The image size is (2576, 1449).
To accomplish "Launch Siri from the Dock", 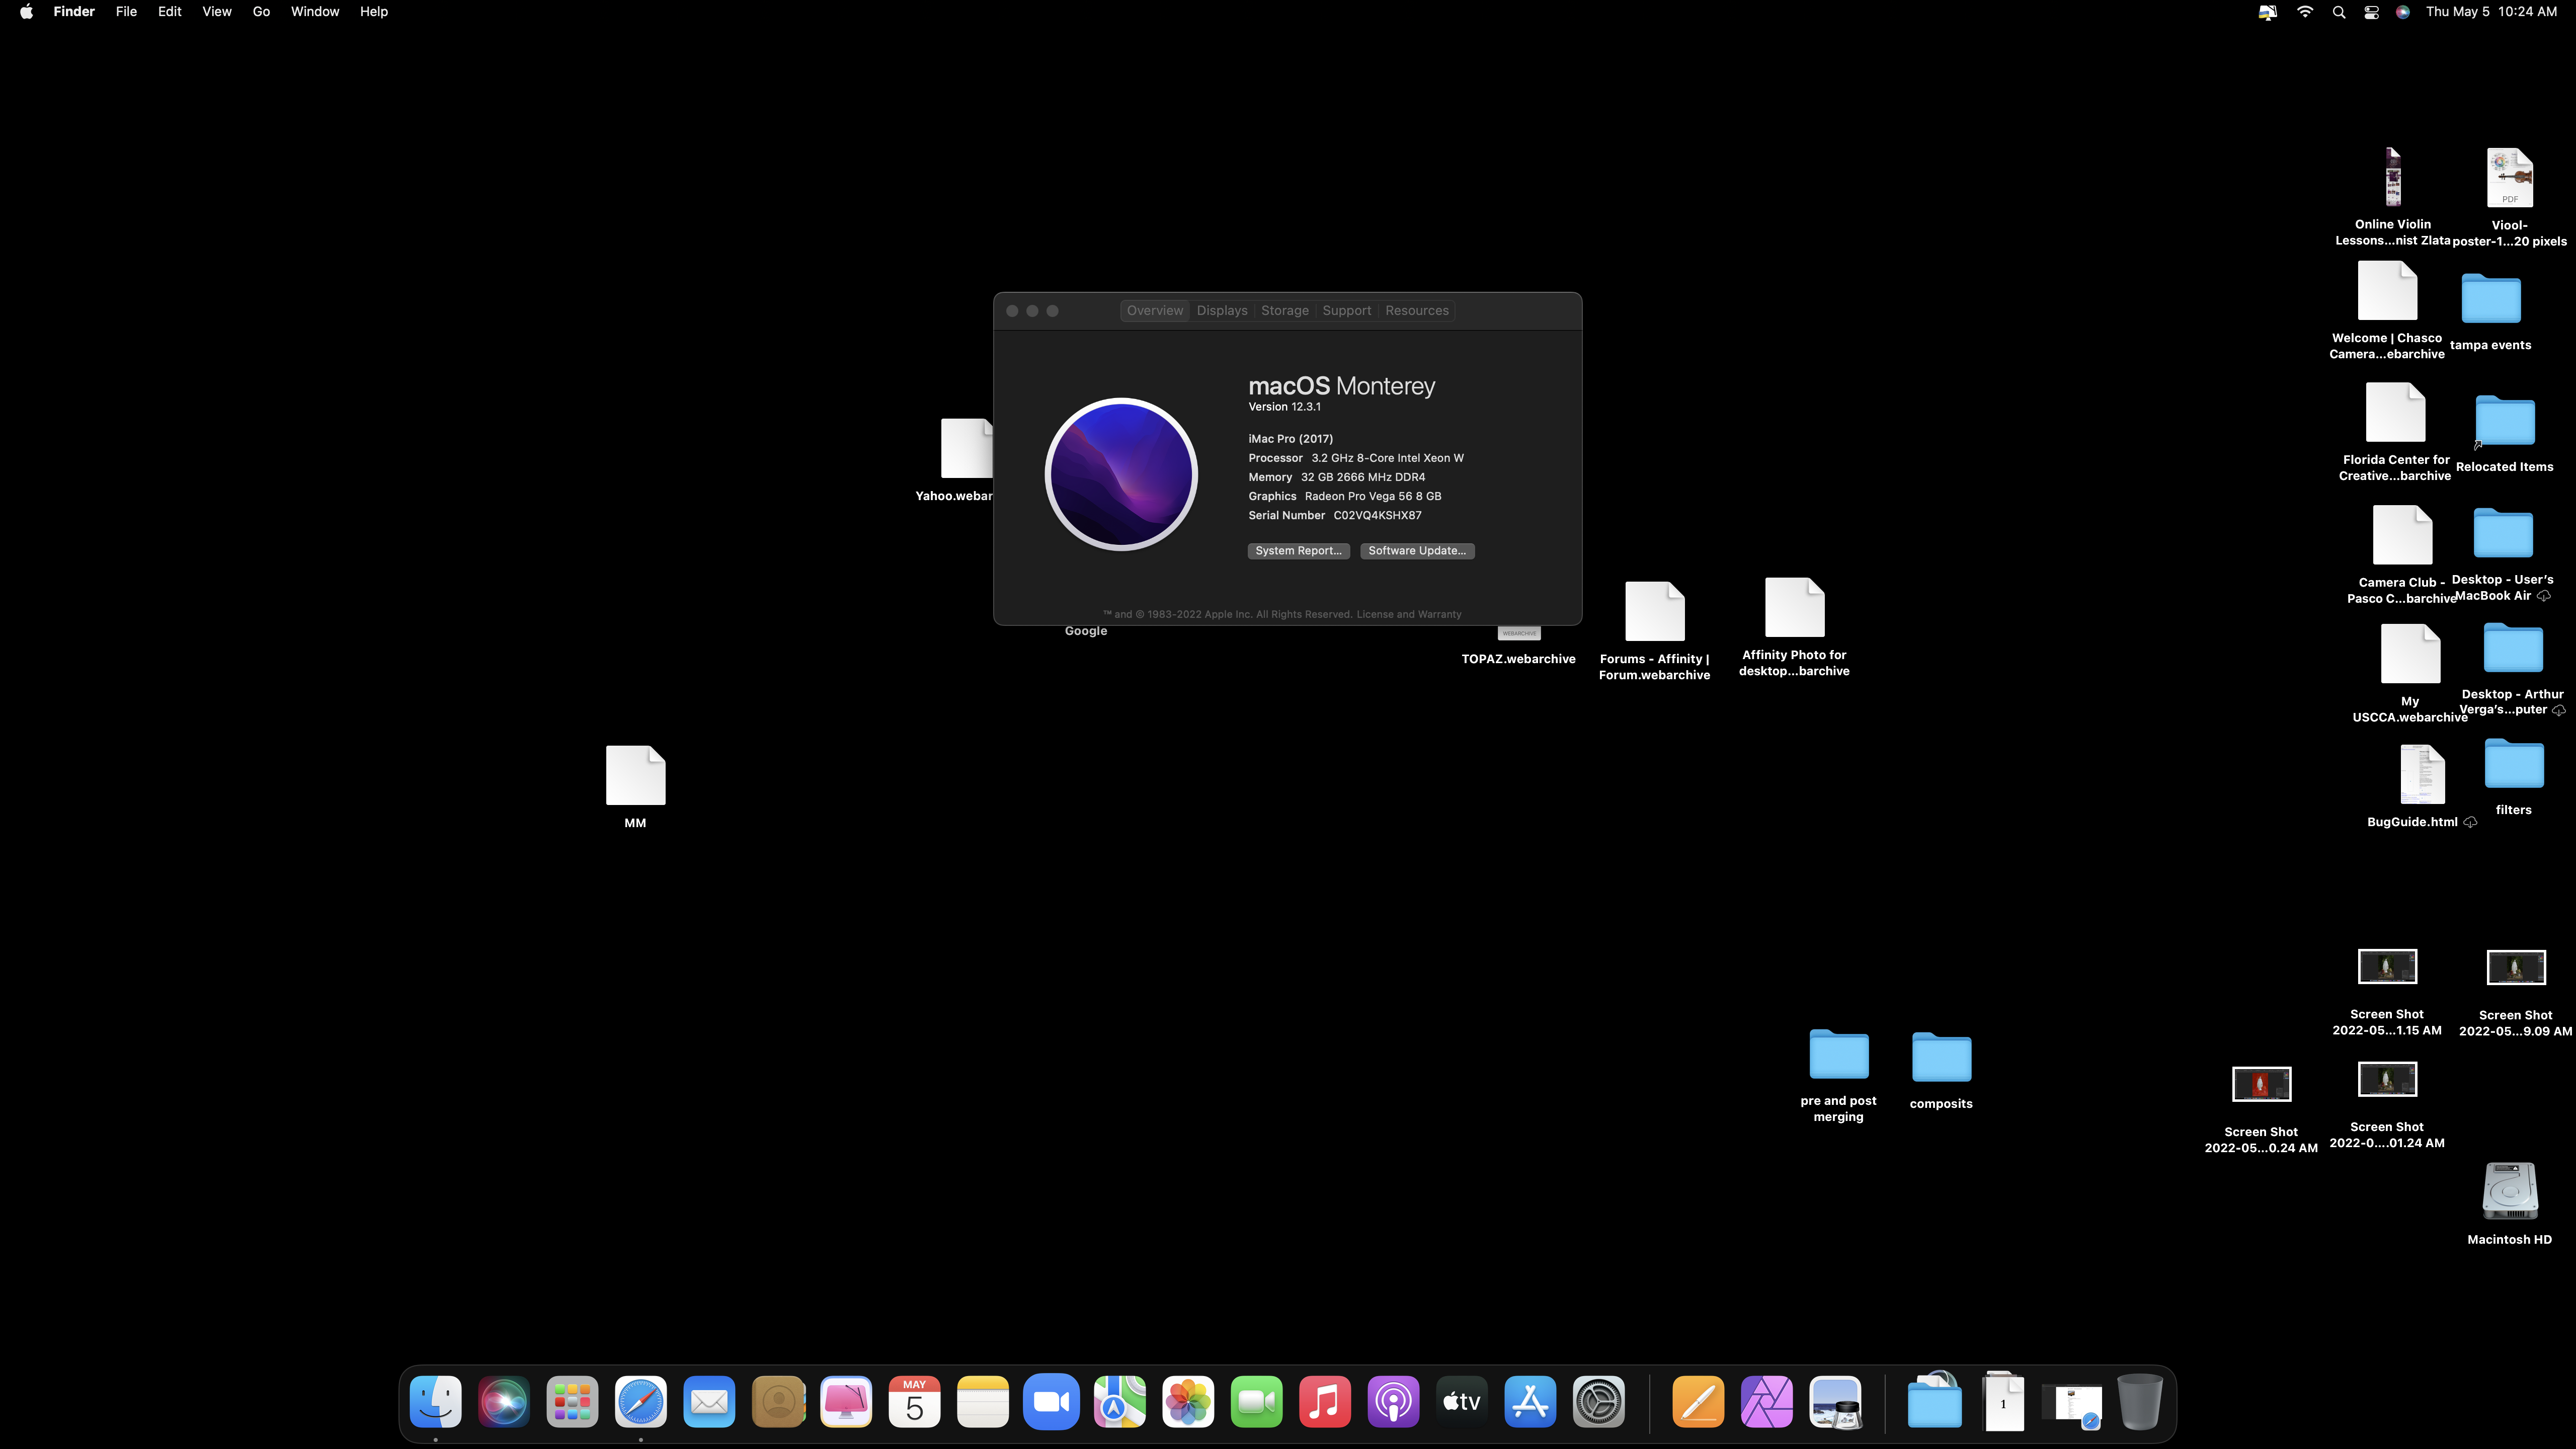I will pyautogui.click(x=504, y=1402).
